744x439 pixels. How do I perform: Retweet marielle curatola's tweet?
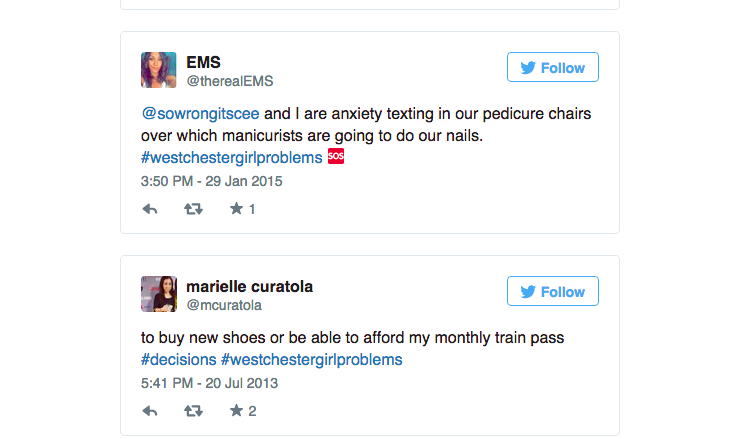coord(193,411)
